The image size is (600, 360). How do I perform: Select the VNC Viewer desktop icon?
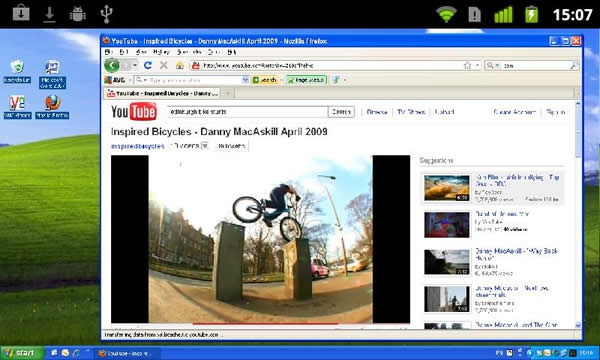point(17,107)
